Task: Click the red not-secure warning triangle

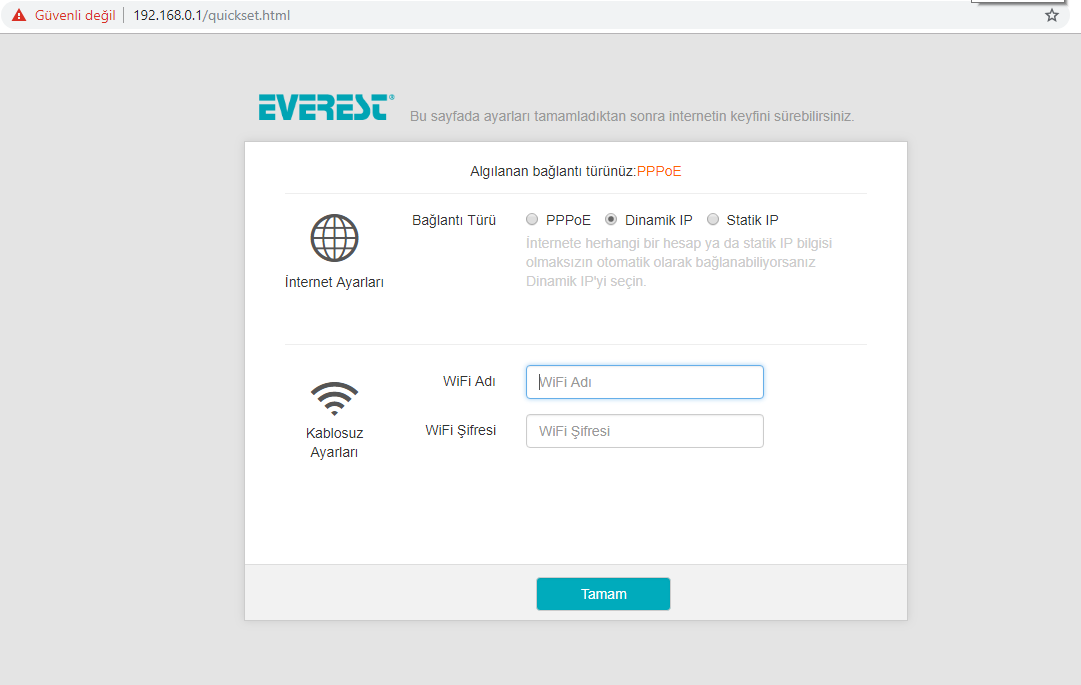Action: 19,15
